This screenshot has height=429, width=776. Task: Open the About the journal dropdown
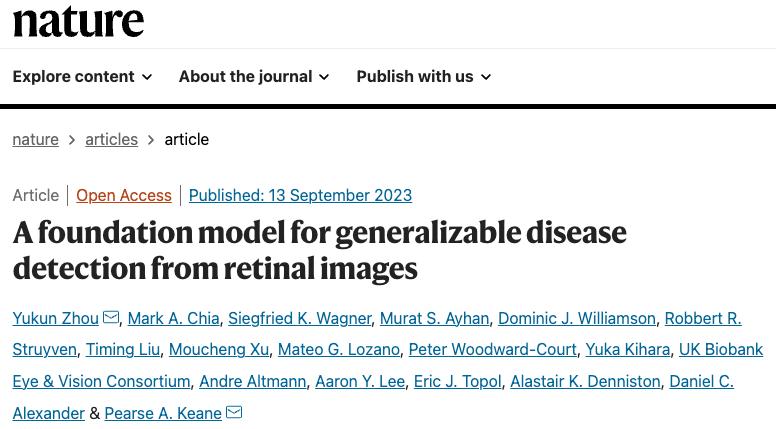click(x=254, y=76)
